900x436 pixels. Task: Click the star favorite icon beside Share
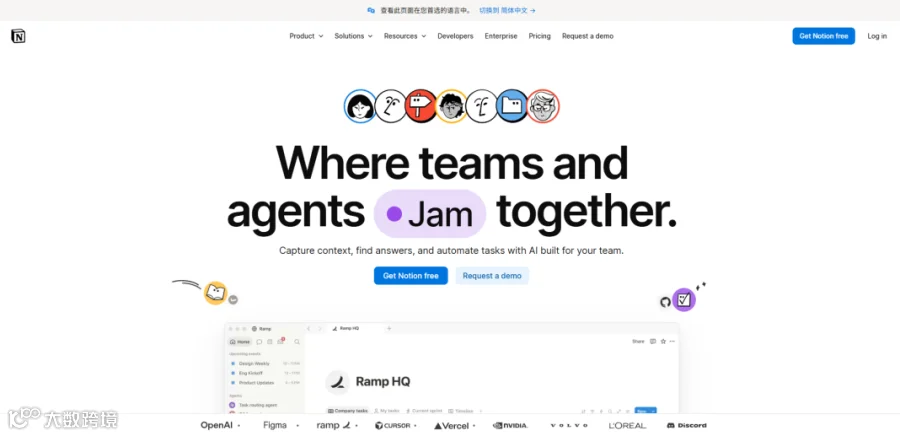pyautogui.click(x=663, y=341)
